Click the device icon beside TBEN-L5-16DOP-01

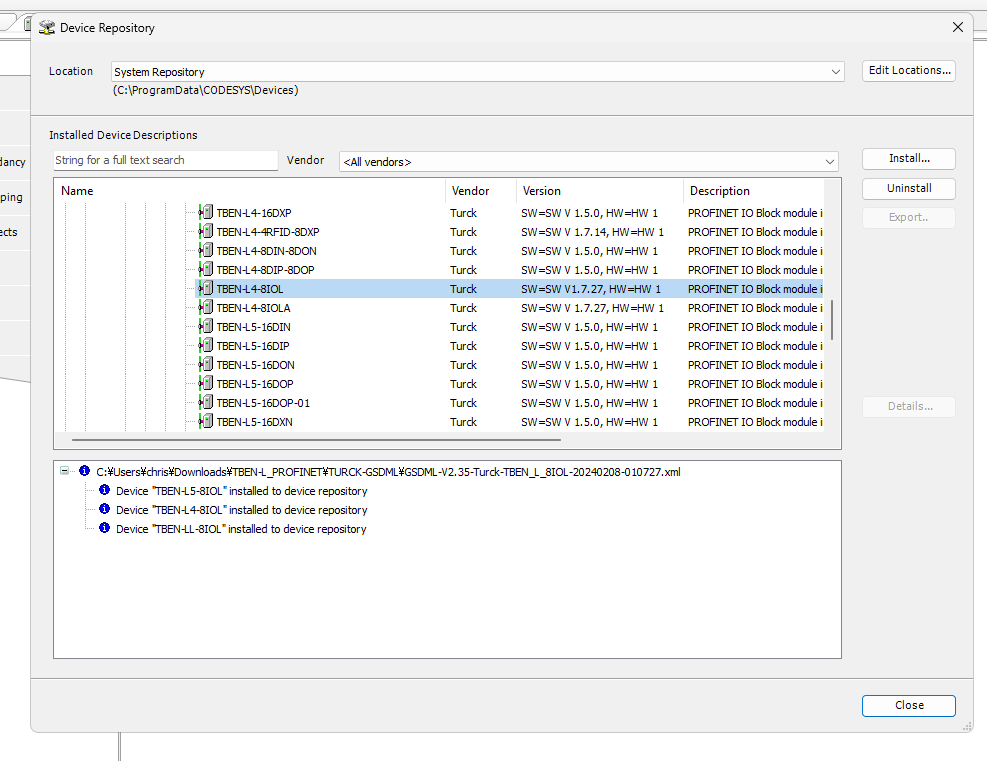click(x=206, y=402)
